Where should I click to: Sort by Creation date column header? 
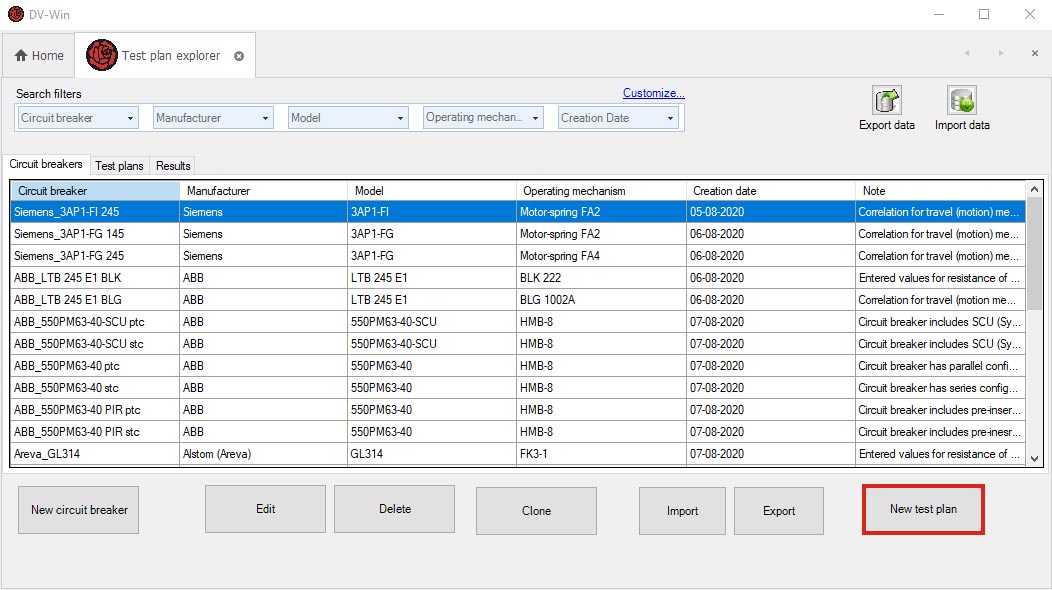tap(771, 191)
